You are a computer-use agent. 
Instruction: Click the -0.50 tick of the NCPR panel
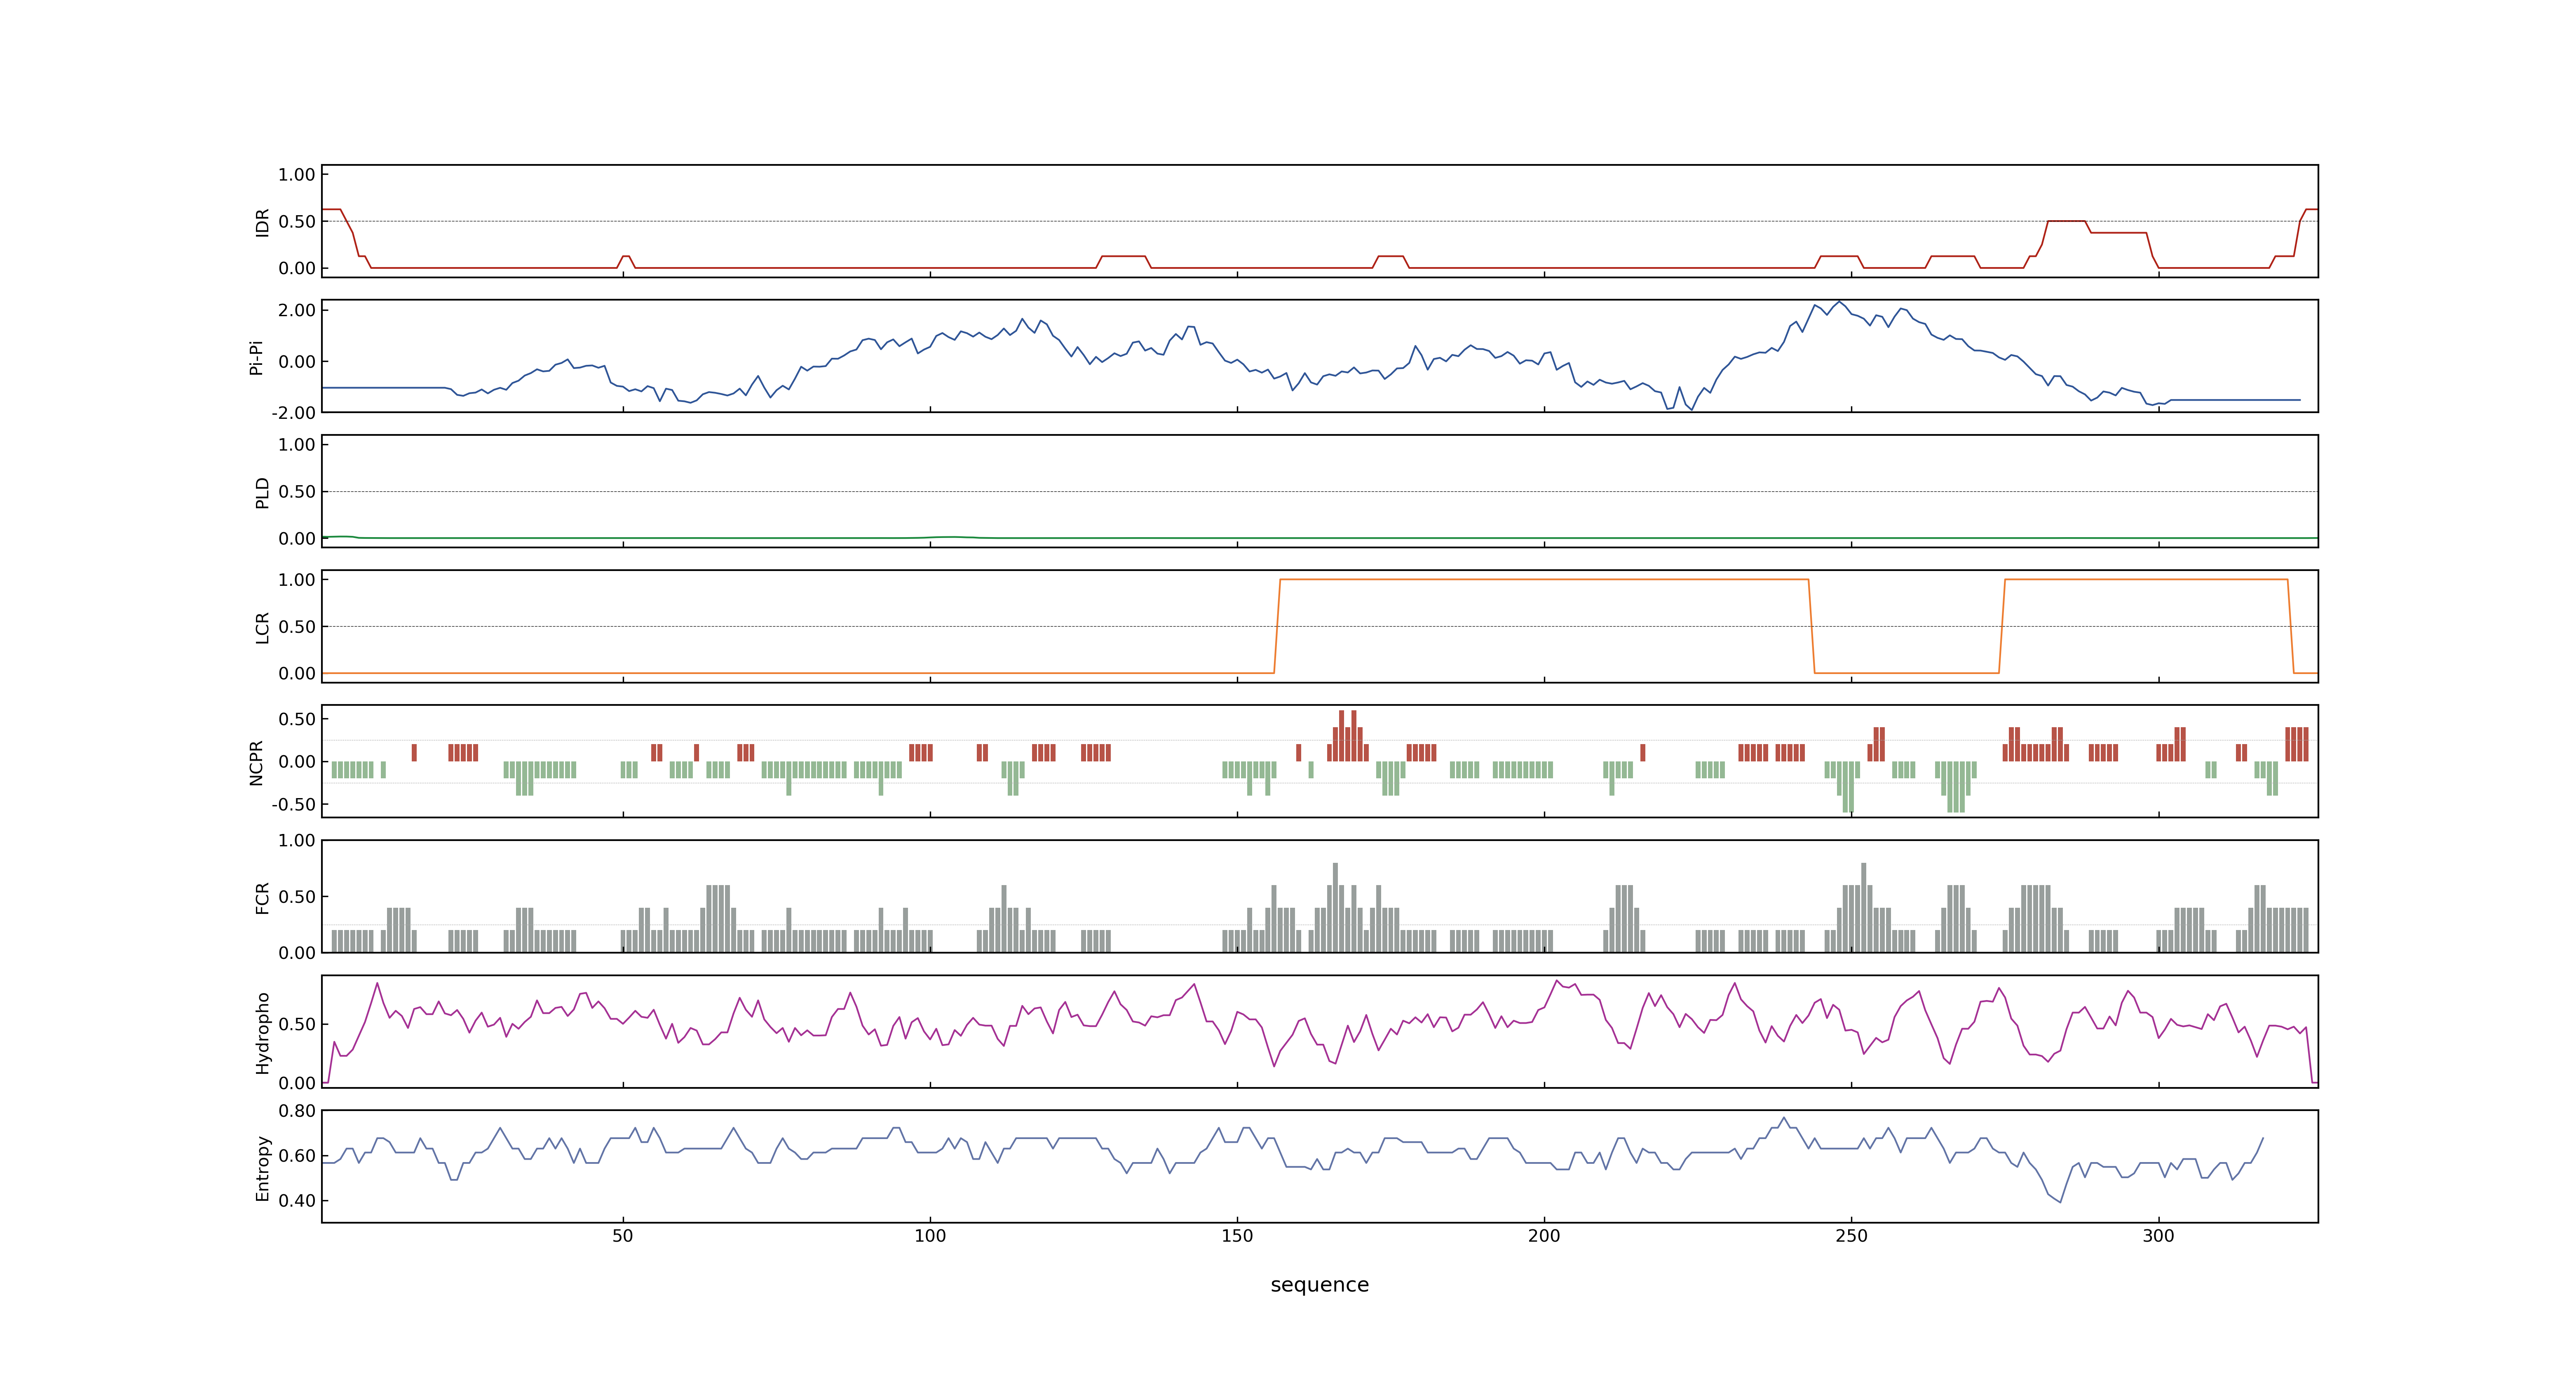[293, 805]
